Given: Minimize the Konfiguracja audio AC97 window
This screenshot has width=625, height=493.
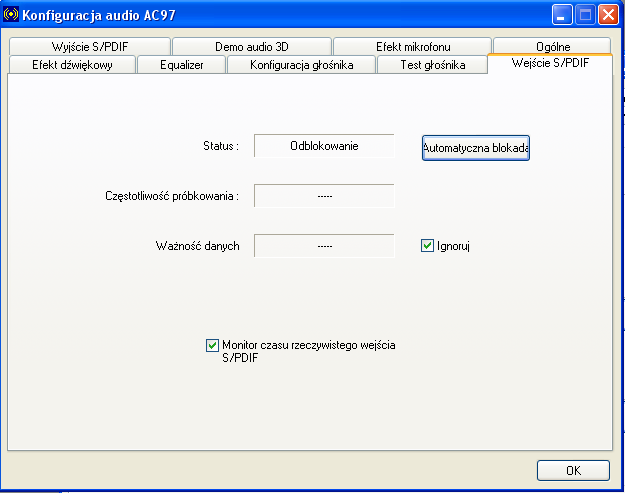Looking at the screenshot, I should pyautogui.click(x=562, y=15).
